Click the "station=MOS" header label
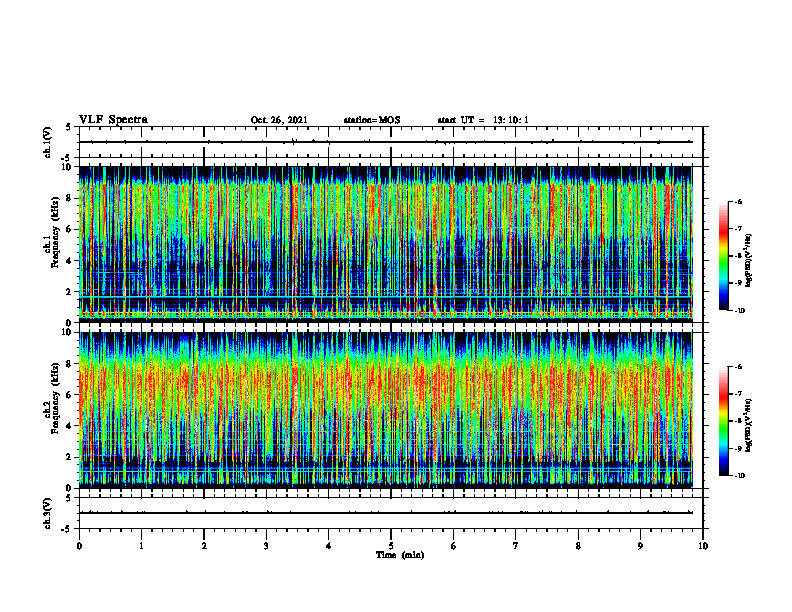The height and width of the screenshot is (612, 792). pos(372,120)
